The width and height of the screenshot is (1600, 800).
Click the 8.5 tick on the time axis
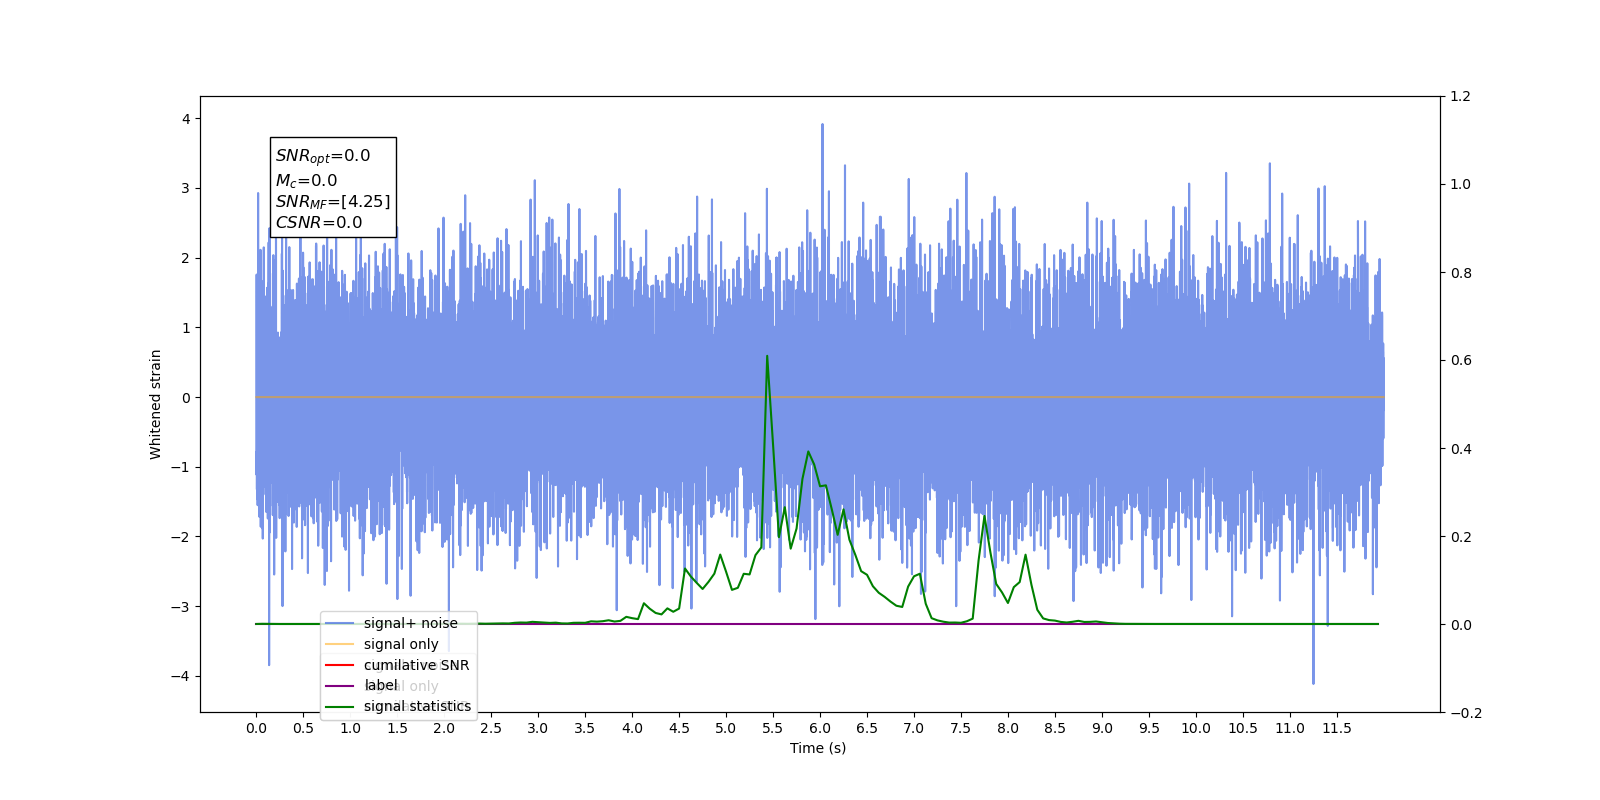pyautogui.click(x=1055, y=728)
